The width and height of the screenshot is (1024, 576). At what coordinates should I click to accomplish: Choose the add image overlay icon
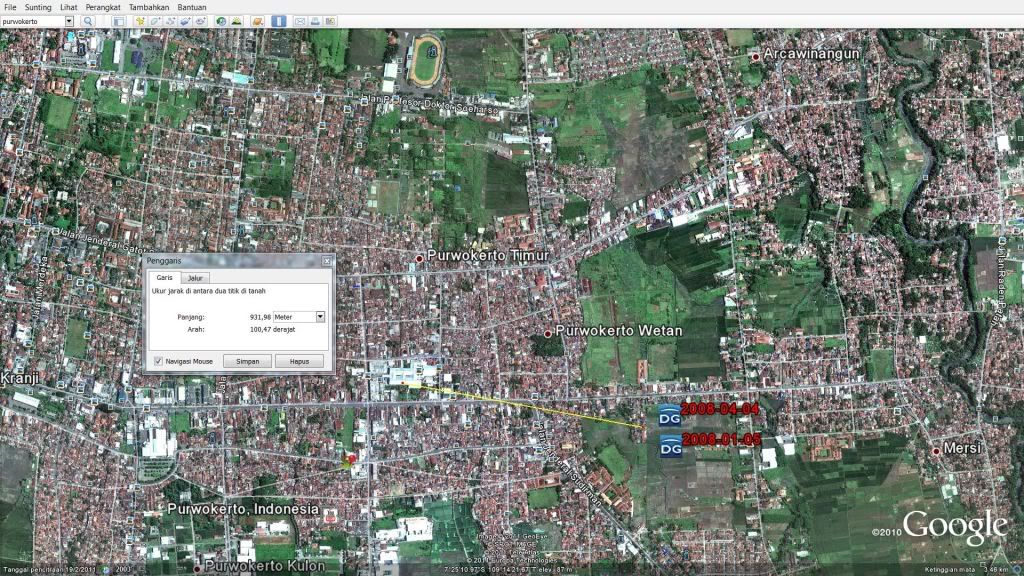[185, 22]
